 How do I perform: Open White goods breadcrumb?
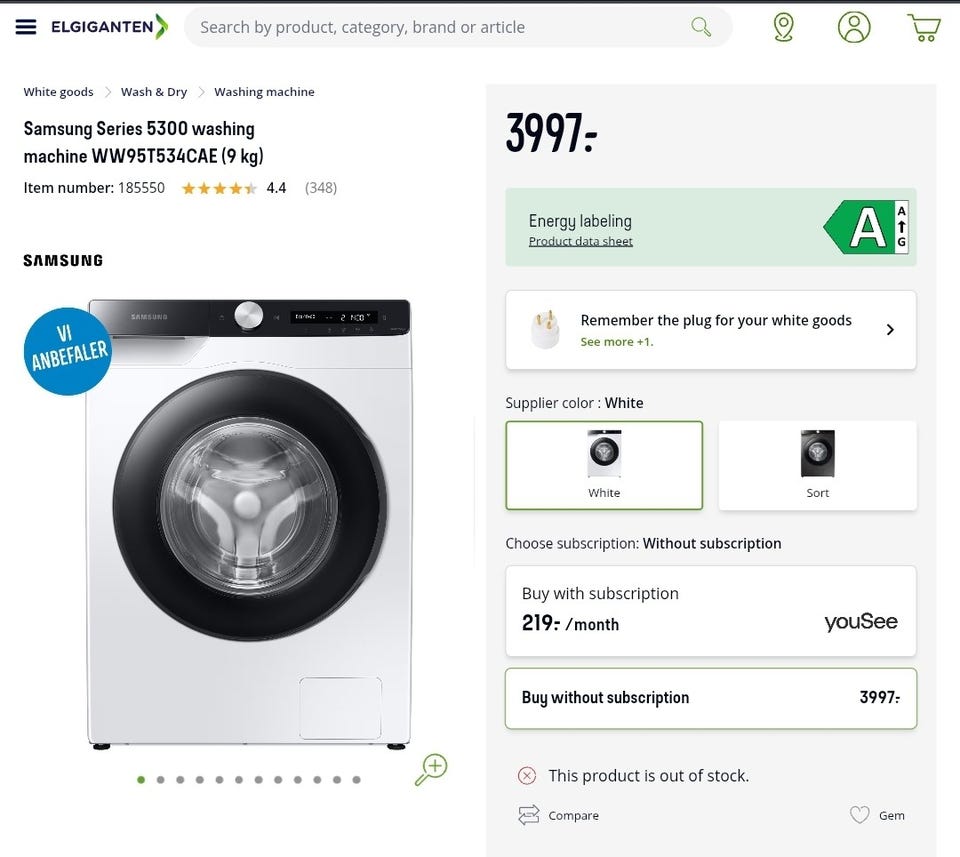pos(58,92)
